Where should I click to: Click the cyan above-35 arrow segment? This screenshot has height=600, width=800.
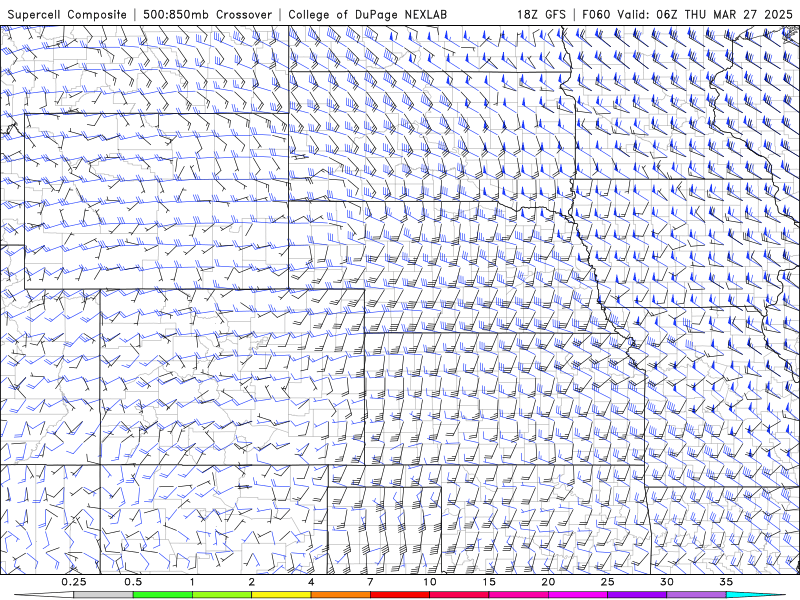tap(755, 595)
